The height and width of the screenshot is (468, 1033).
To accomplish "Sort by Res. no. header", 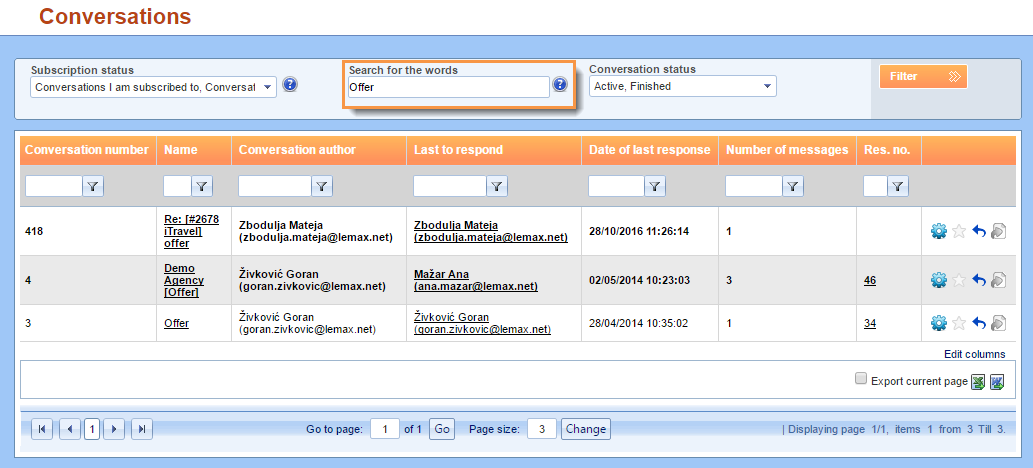I will 887,150.
